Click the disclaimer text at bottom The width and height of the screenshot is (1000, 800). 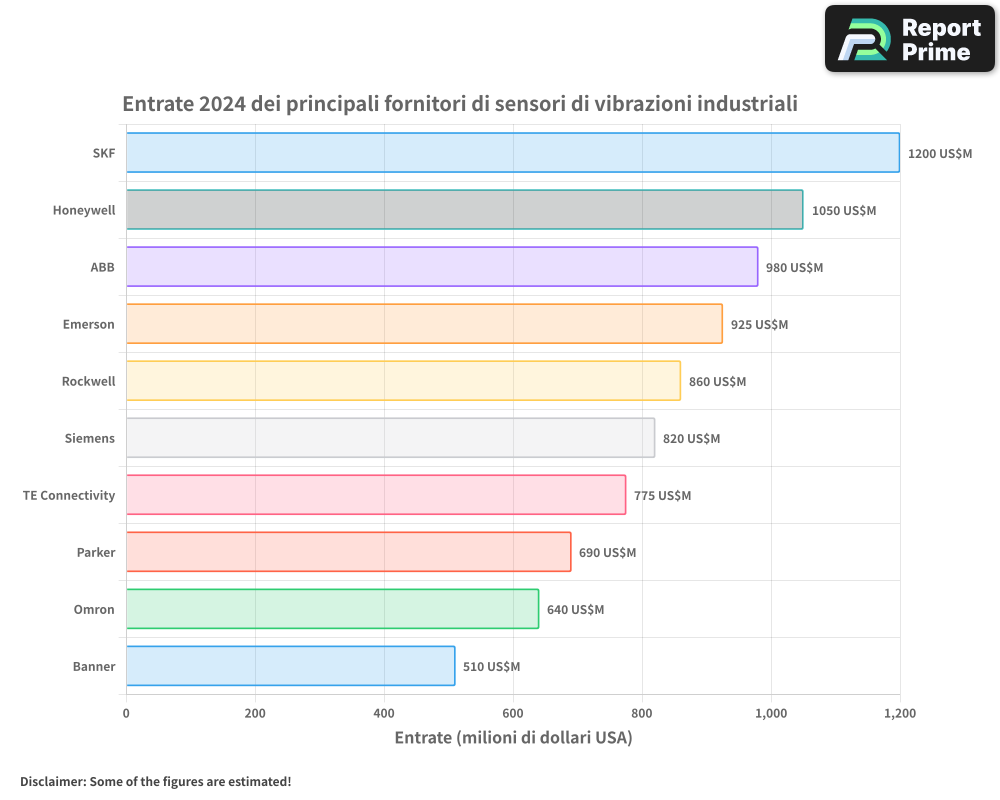[155, 781]
